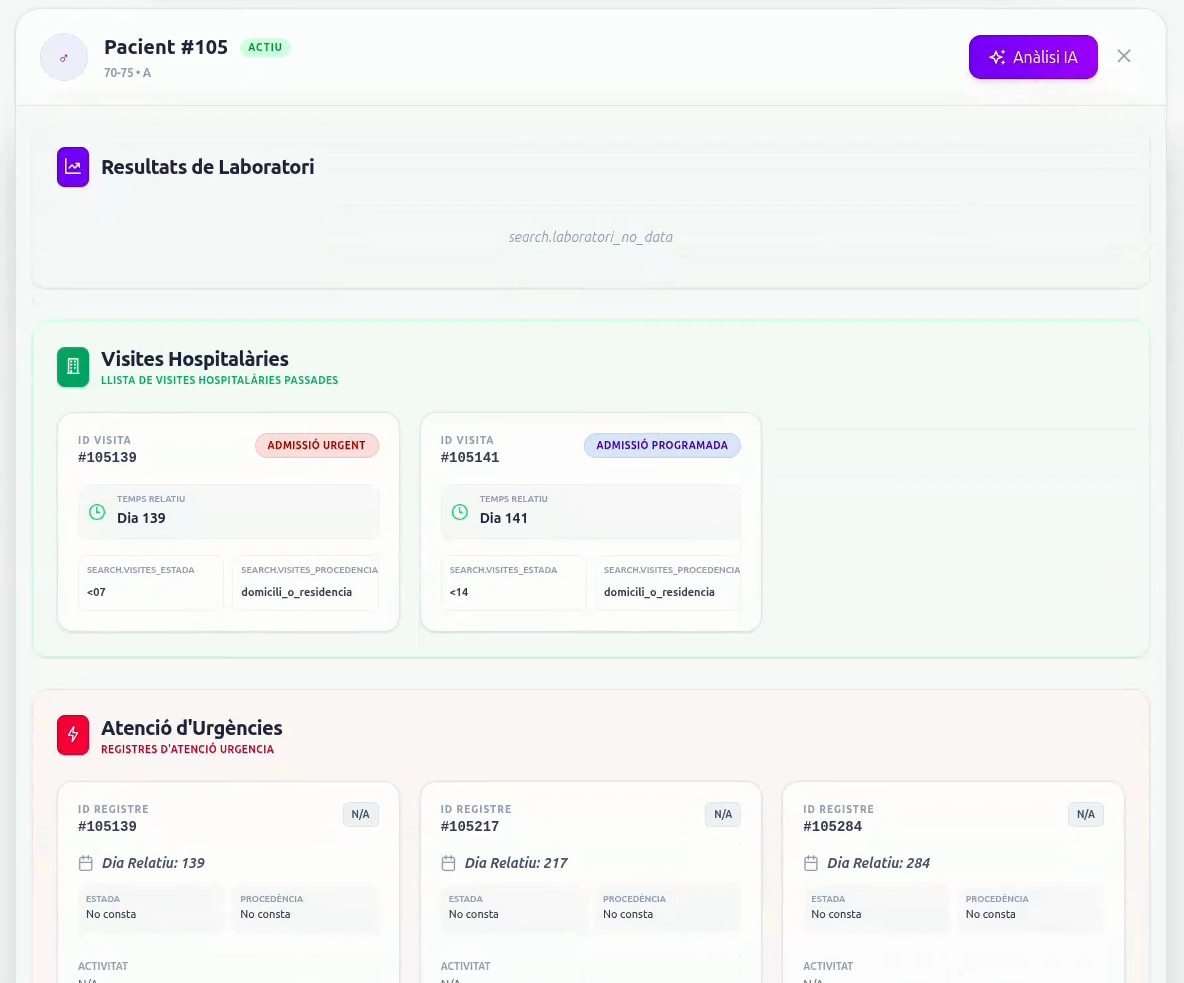Click the Resultats de Laboratori chart icon
The height and width of the screenshot is (983, 1184).
(73, 167)
